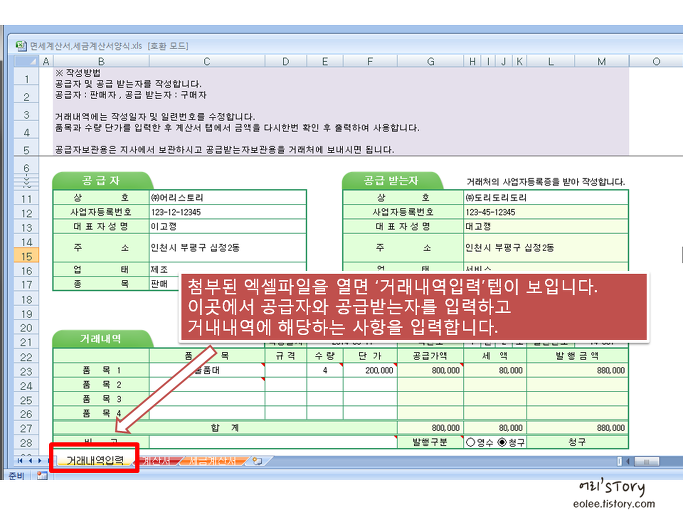Image resolution: width=683 pixels, height=512 pixels.
Task: Click the 발행구분 label cell
Action: 430,442
